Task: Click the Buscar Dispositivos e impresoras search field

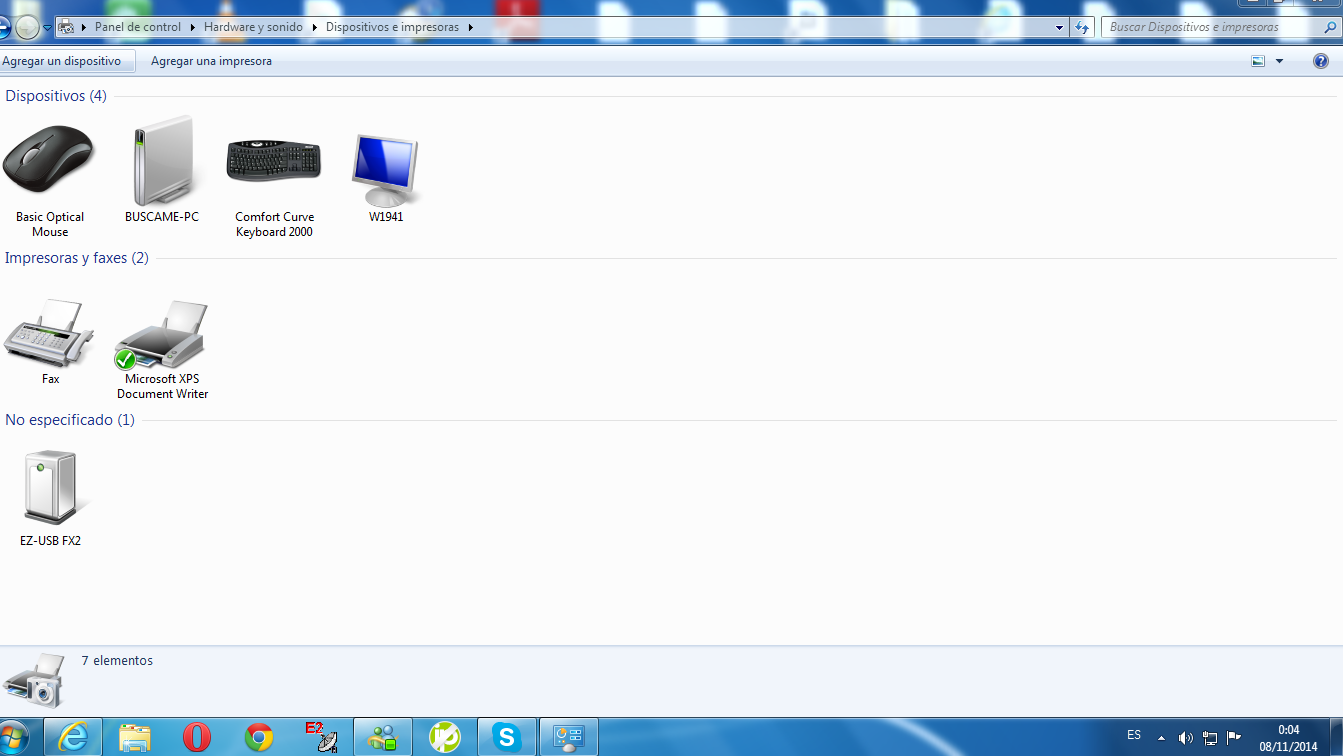Action: (x=1210, y=27)
